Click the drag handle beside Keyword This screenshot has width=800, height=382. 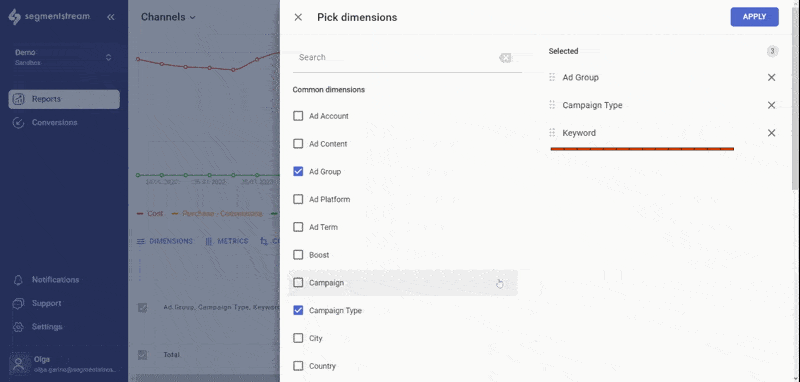pyautogui.click(x=552, y=133)
